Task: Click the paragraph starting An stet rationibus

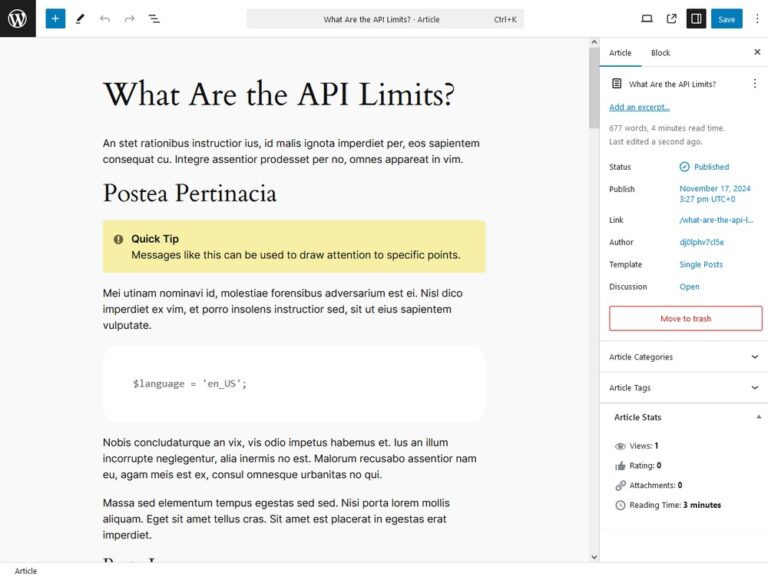Action: click(x=291, y=151)
